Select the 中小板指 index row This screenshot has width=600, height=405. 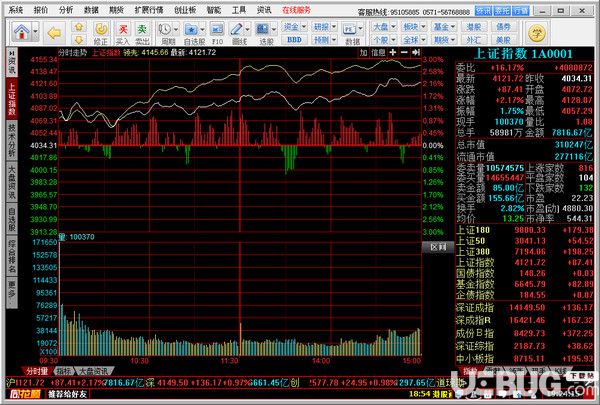[524, 359]
